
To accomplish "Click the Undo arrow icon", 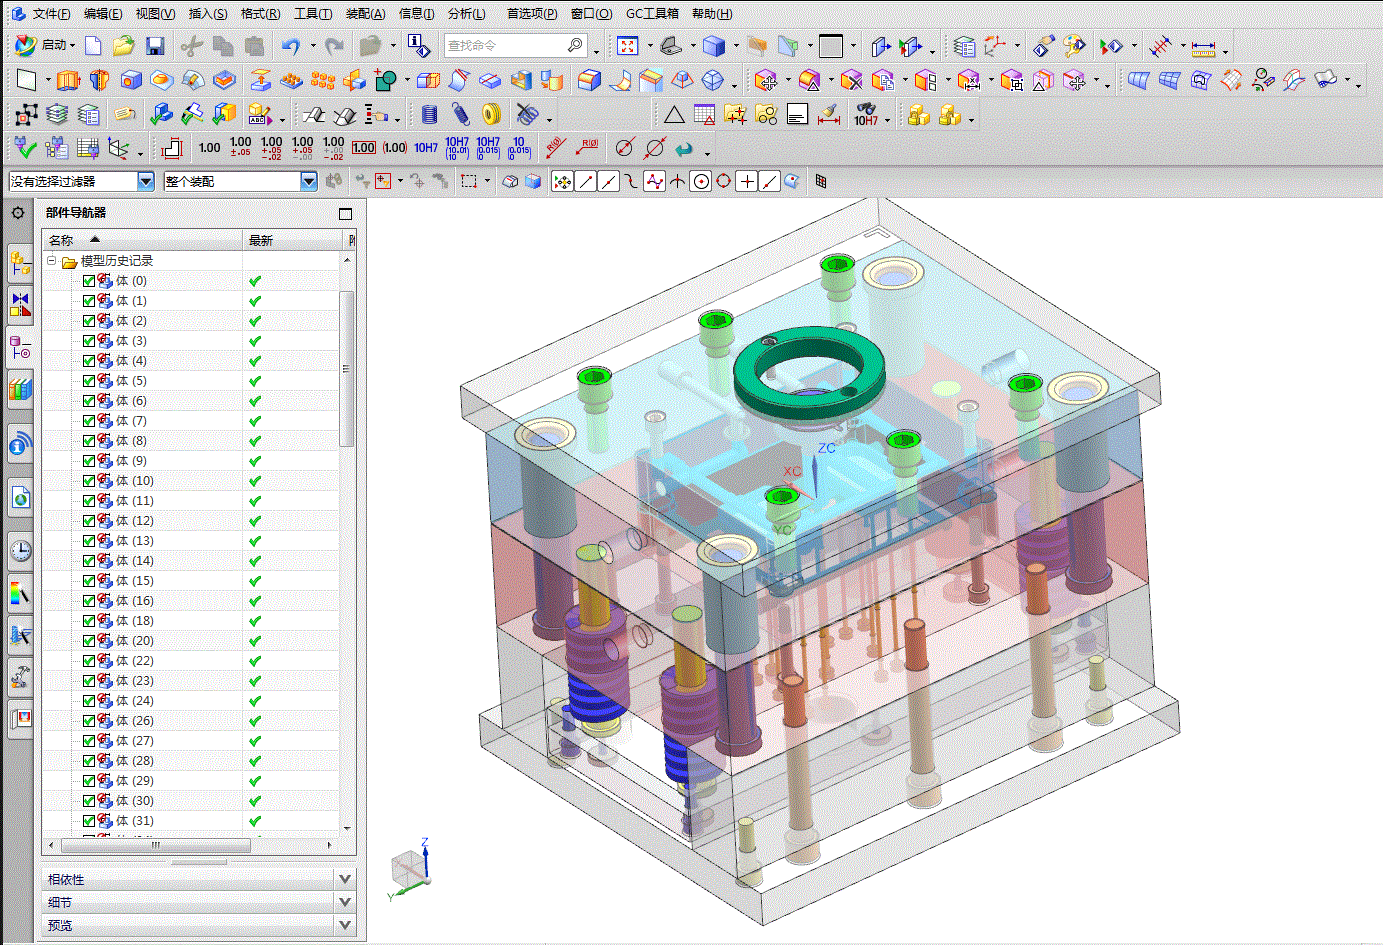I will [291, 46].
